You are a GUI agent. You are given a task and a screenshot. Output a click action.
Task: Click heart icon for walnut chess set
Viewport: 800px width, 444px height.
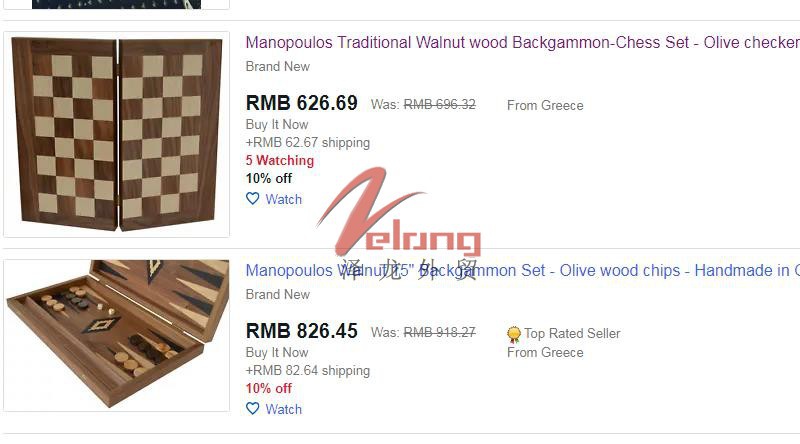click(x=253, y=199)
